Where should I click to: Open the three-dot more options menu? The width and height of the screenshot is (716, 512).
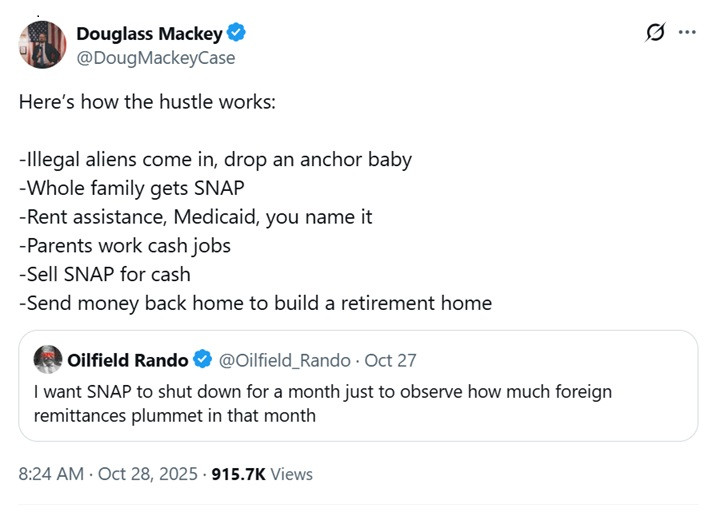pos(686,33)
